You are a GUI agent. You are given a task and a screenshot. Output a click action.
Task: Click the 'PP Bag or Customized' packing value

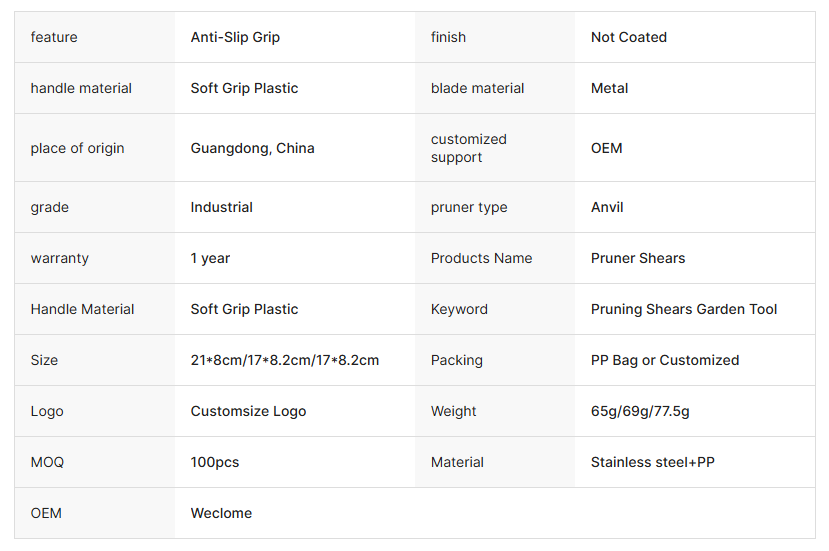pyautogui.click(x=665, y=360)
